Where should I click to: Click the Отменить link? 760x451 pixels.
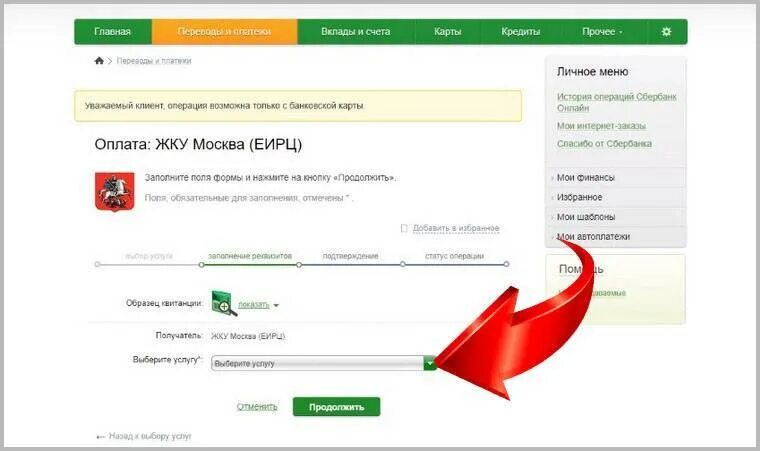[257, 406]
